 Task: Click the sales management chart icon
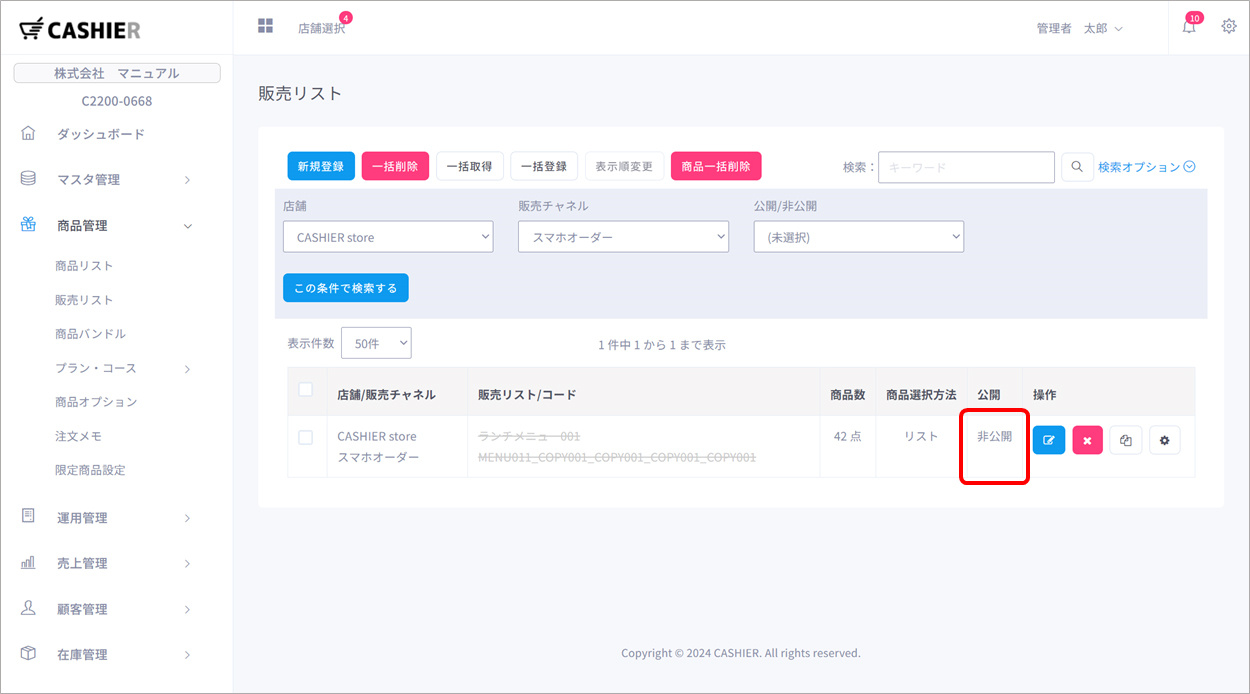[x=28, y=563]
